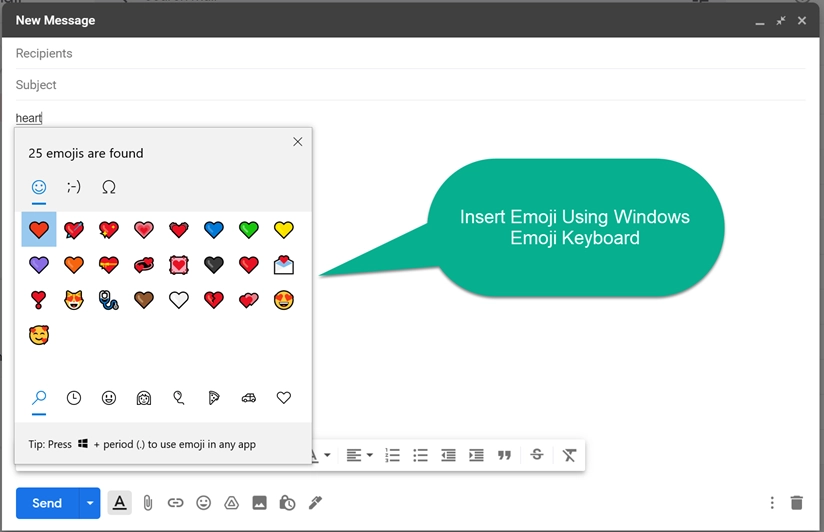The height and width of the screenshot is (532, 824).
Task: Open transportation and places car category
Action: pyautogui.click(x=249, y=398)
